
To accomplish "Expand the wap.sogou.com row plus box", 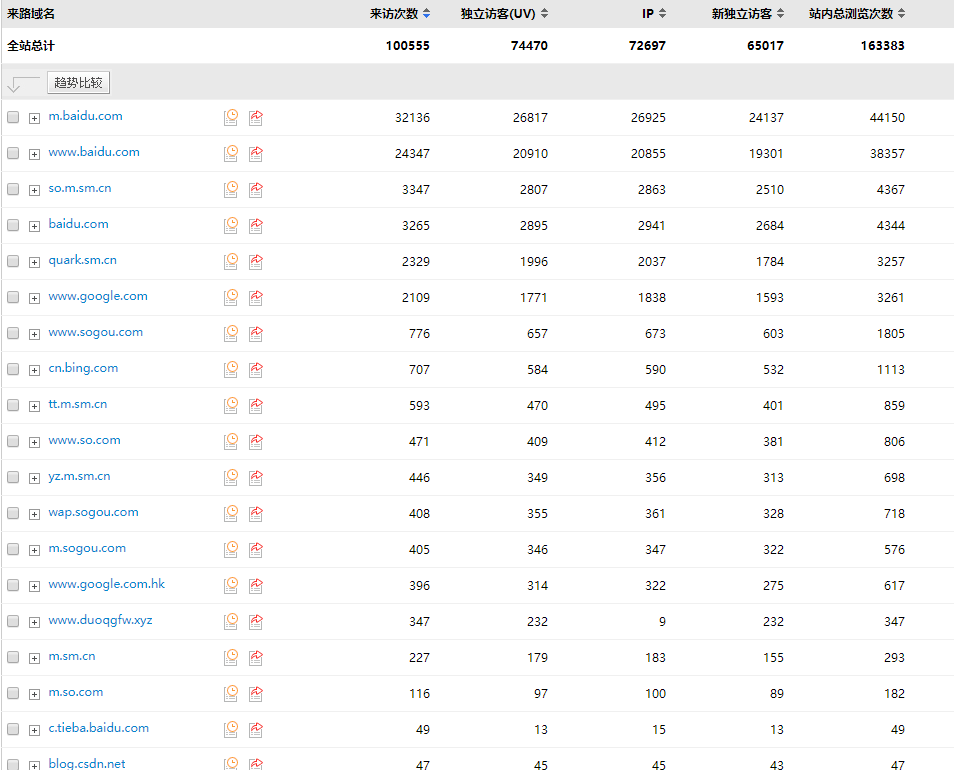I will point(35,515).
